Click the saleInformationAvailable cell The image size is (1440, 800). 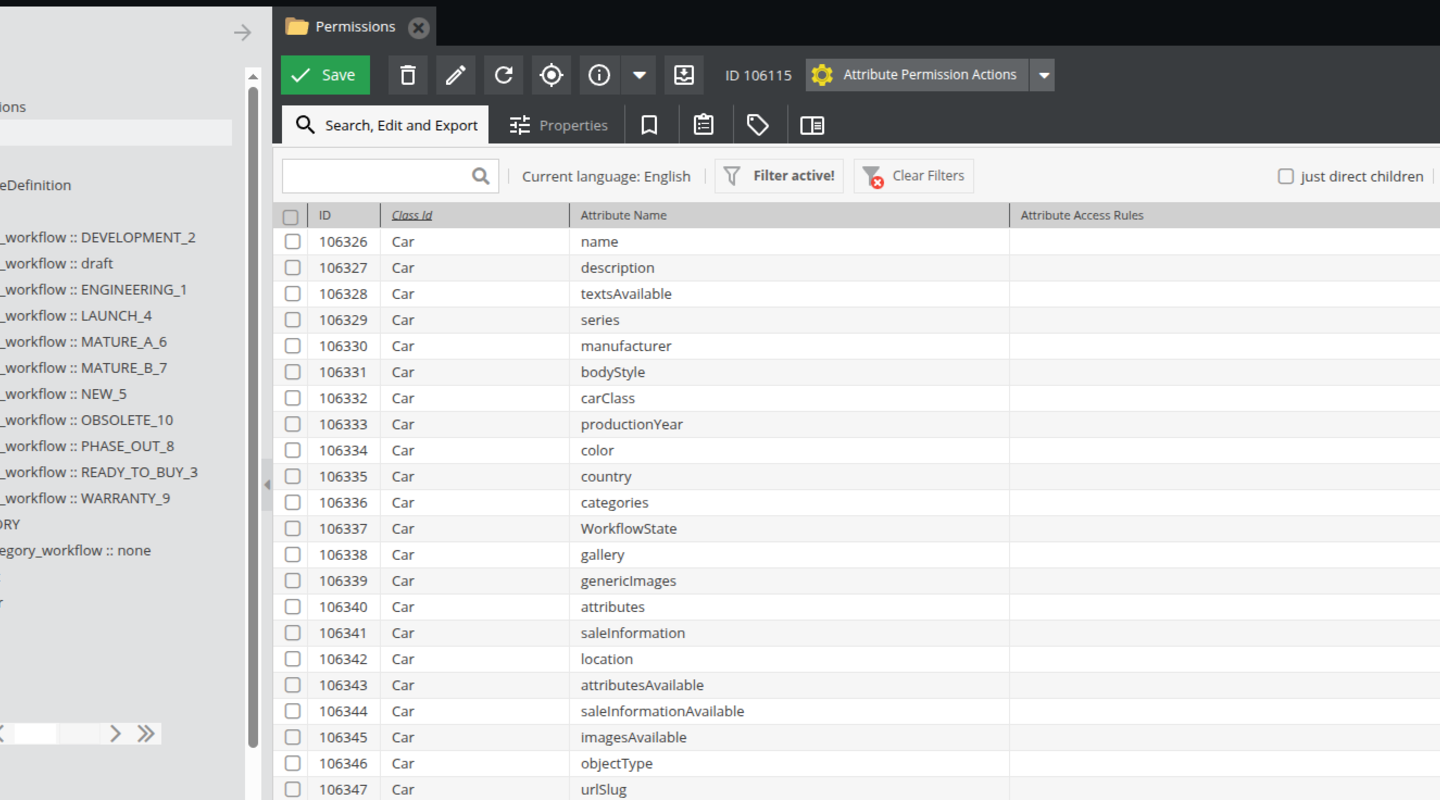pyautogui.click(x=789, y=711)
